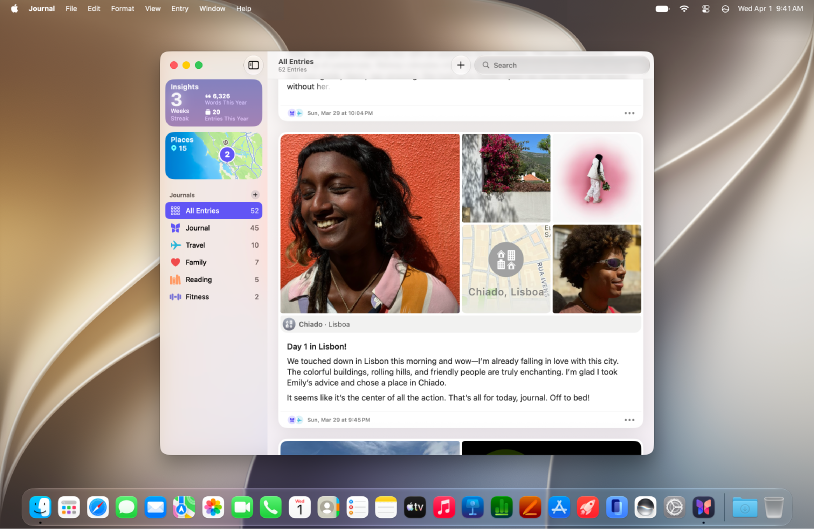814x530 pixels.
Task: Open Calendar from the Dock
Action: [300, 507]
